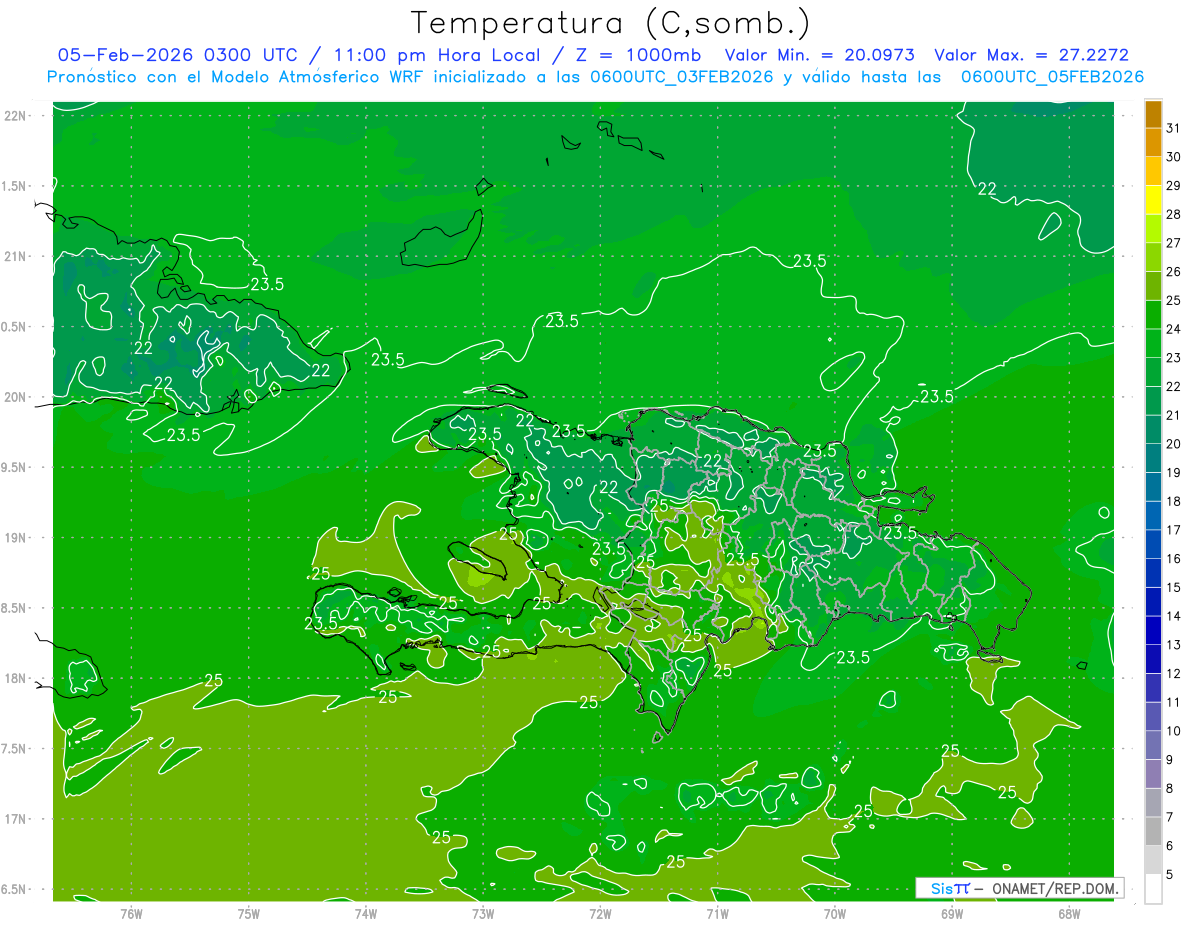Click the "73W" longitude axis label
Image resolution: width=1200 pixels, height=927 pixels.
point(483,914)
